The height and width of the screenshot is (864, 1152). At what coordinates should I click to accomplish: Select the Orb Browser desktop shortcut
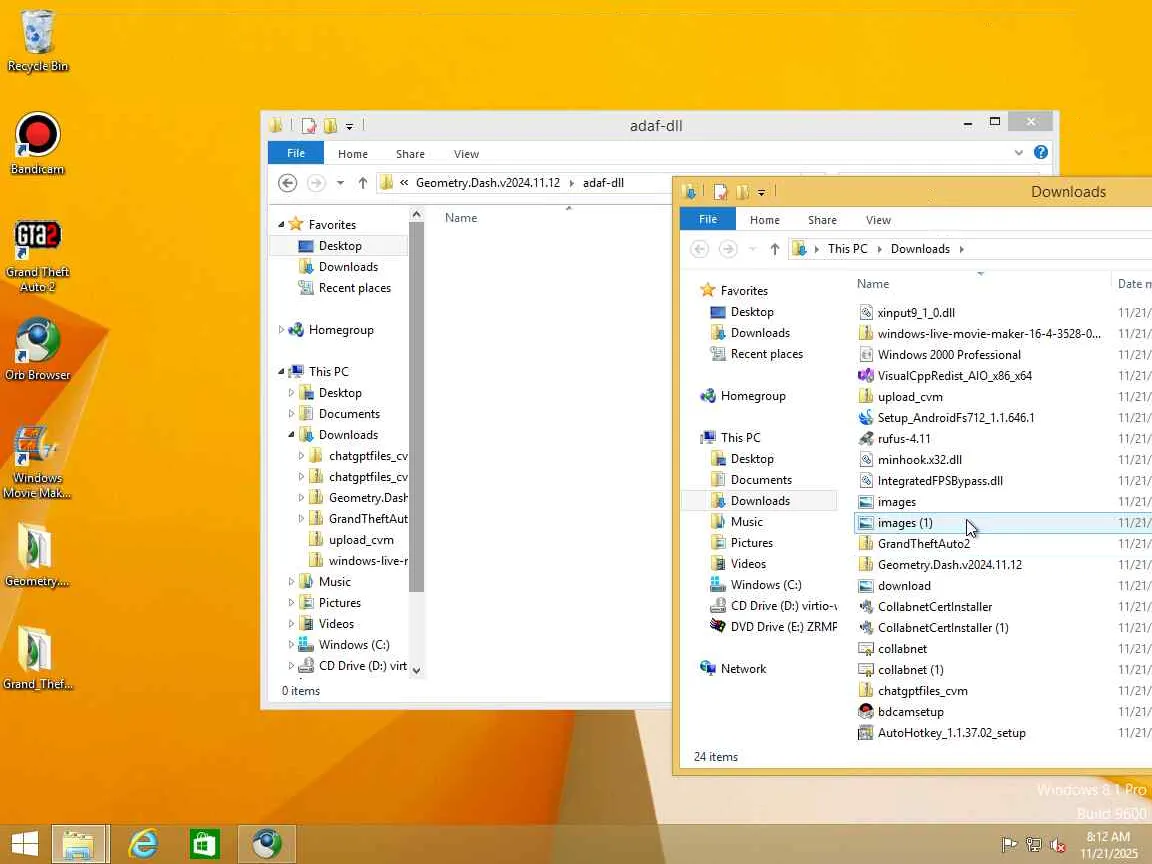click(x=37, y=349)
